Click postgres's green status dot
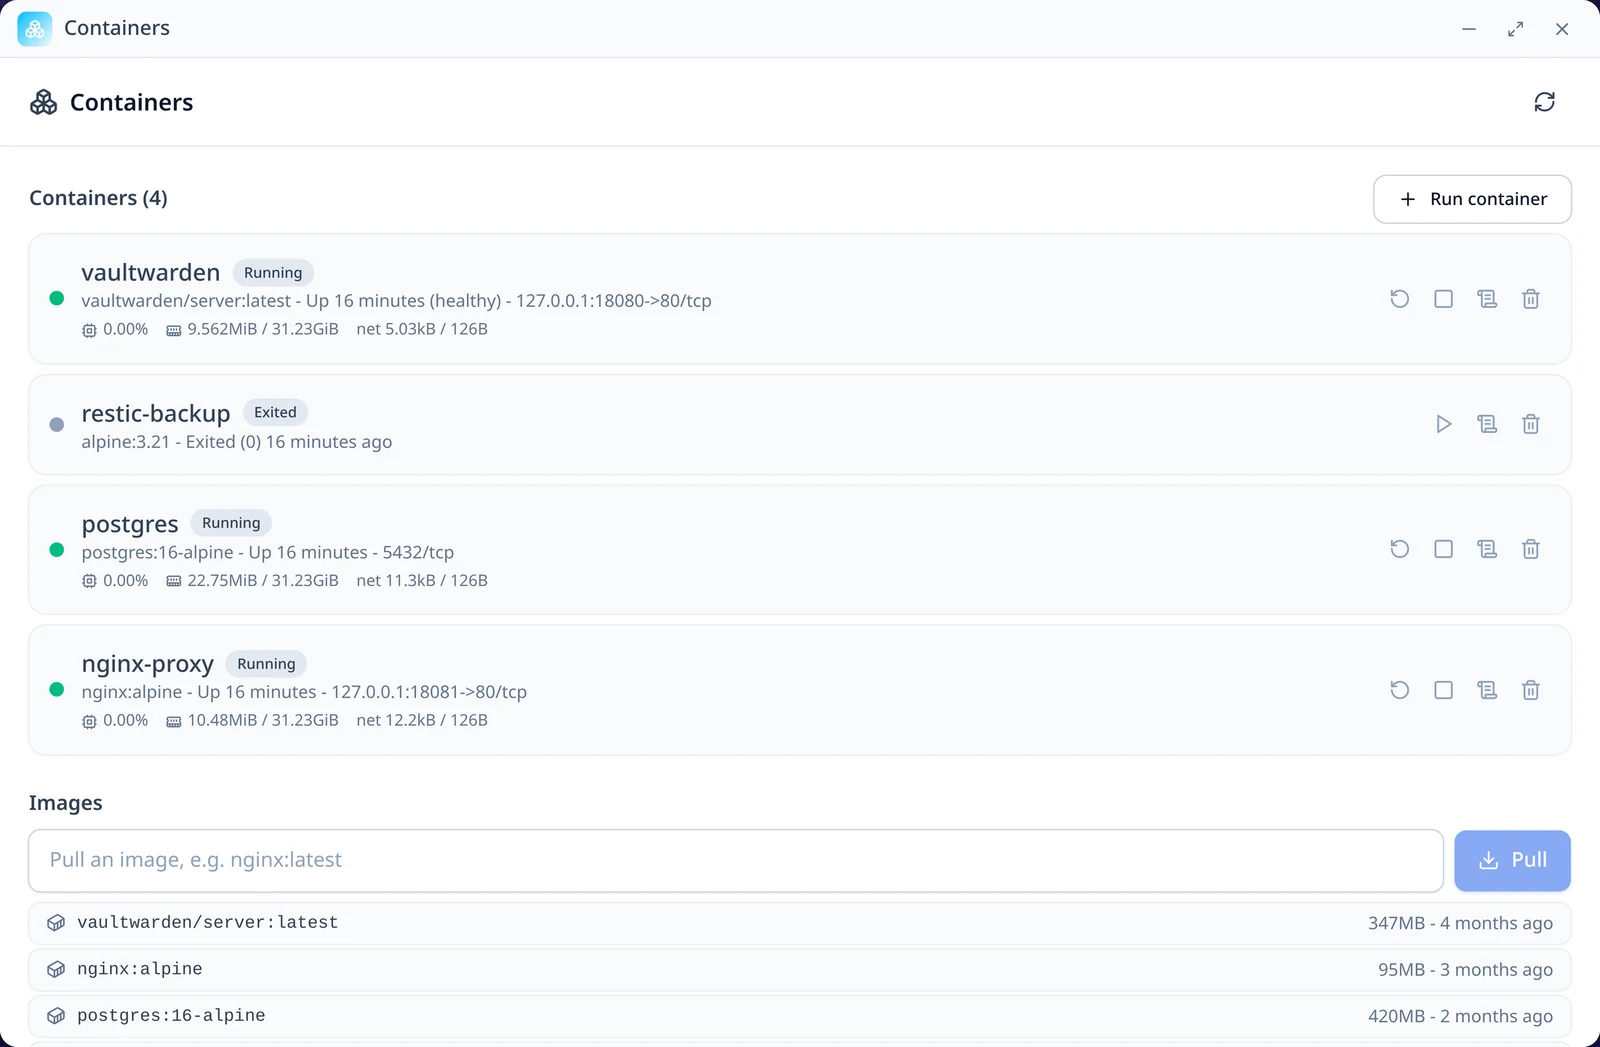 point(57,549)
